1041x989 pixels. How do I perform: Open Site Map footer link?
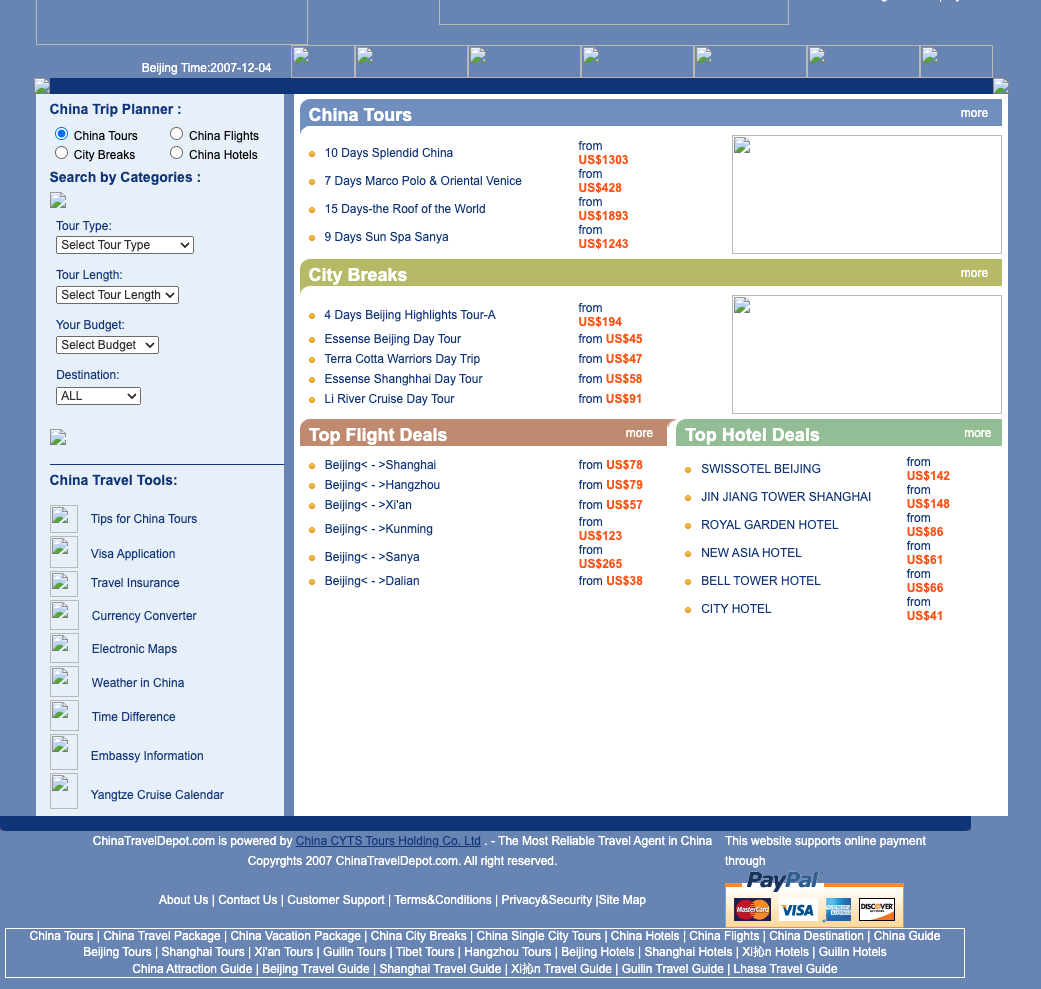point(622,899)
